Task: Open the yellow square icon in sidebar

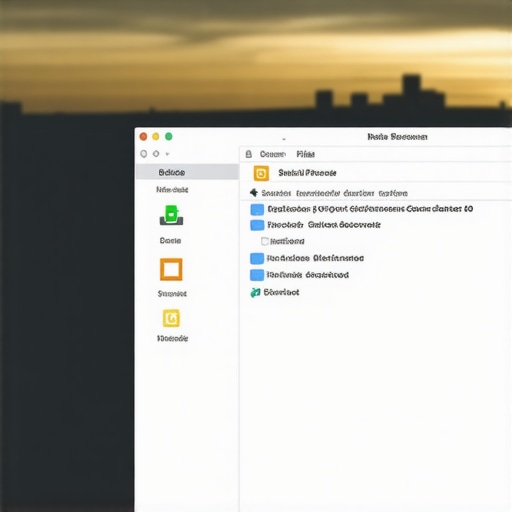Action: click(x=171, y=318)
